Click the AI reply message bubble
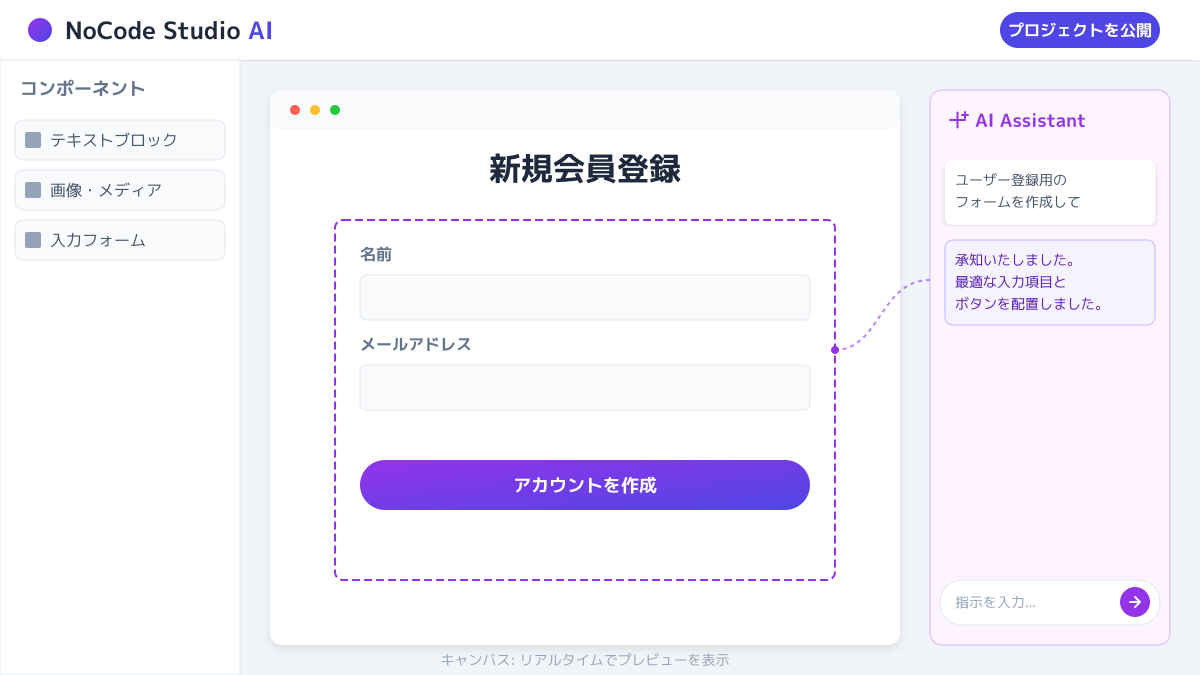The image size is (1200, 675). point(1050,282)
